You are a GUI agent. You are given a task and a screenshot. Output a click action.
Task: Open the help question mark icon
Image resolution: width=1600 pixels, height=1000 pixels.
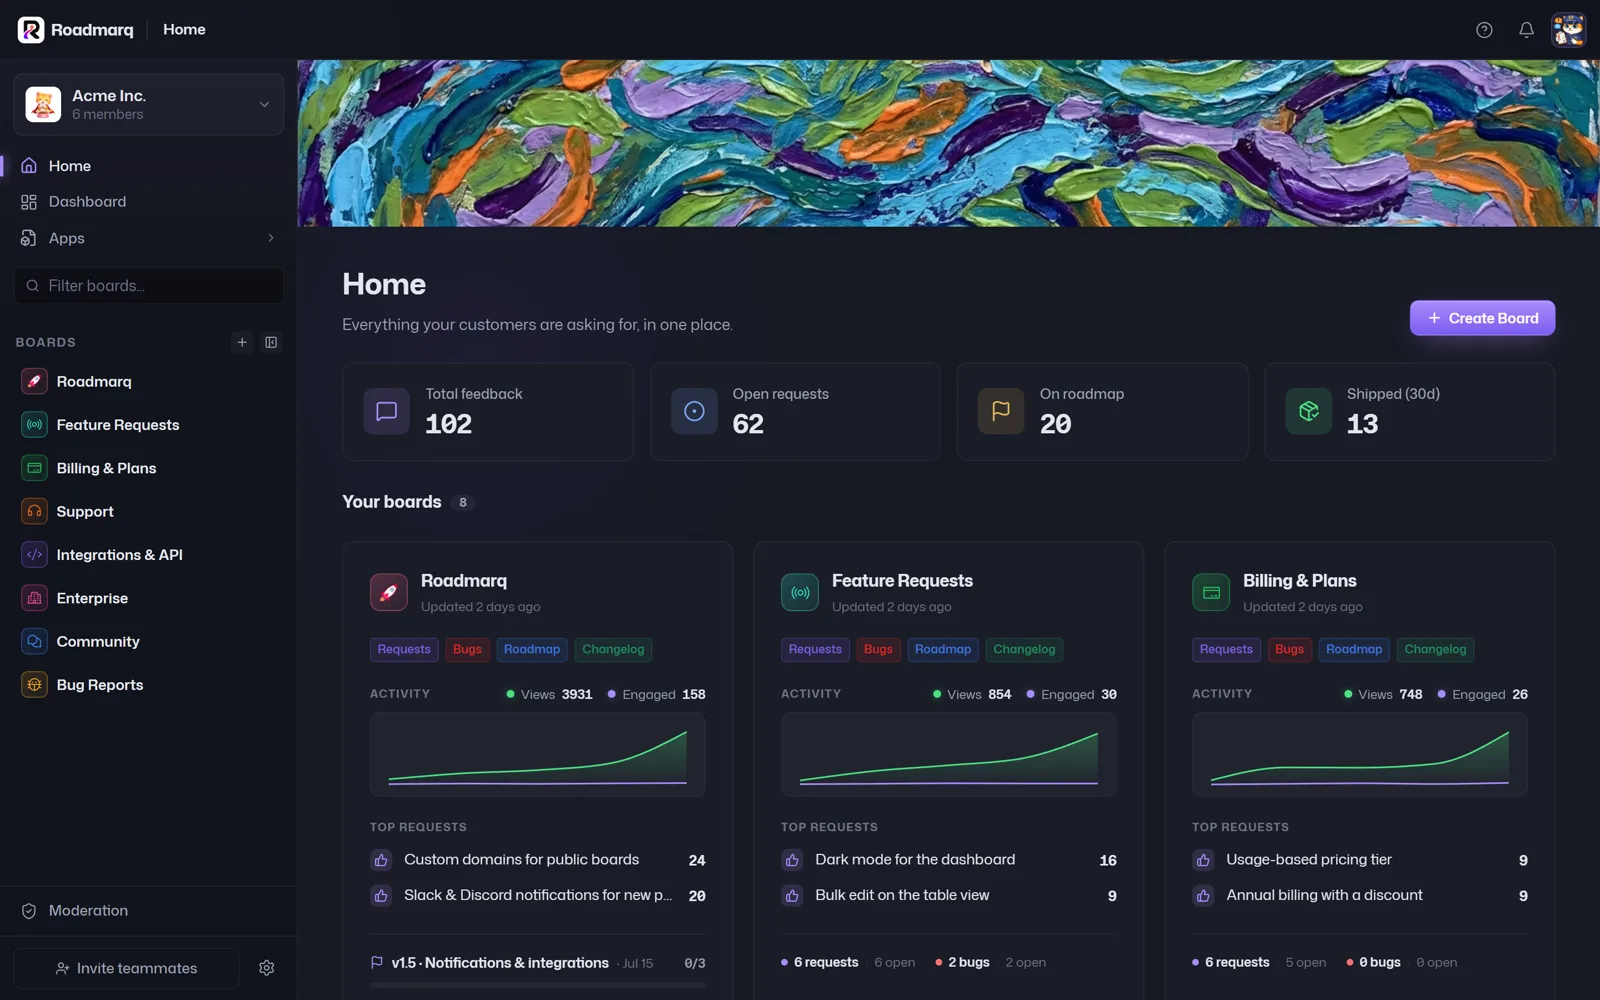click(x=1484, y=30)
